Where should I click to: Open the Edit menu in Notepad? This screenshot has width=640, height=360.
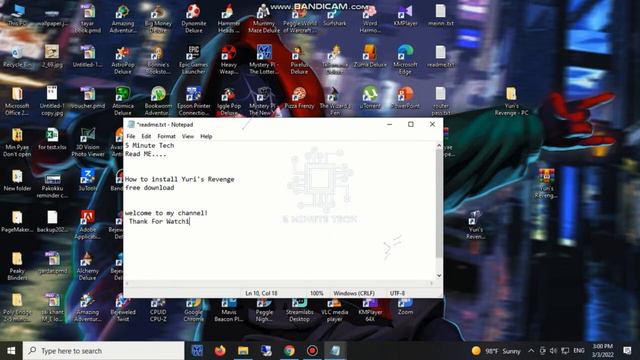coord(146,136)
